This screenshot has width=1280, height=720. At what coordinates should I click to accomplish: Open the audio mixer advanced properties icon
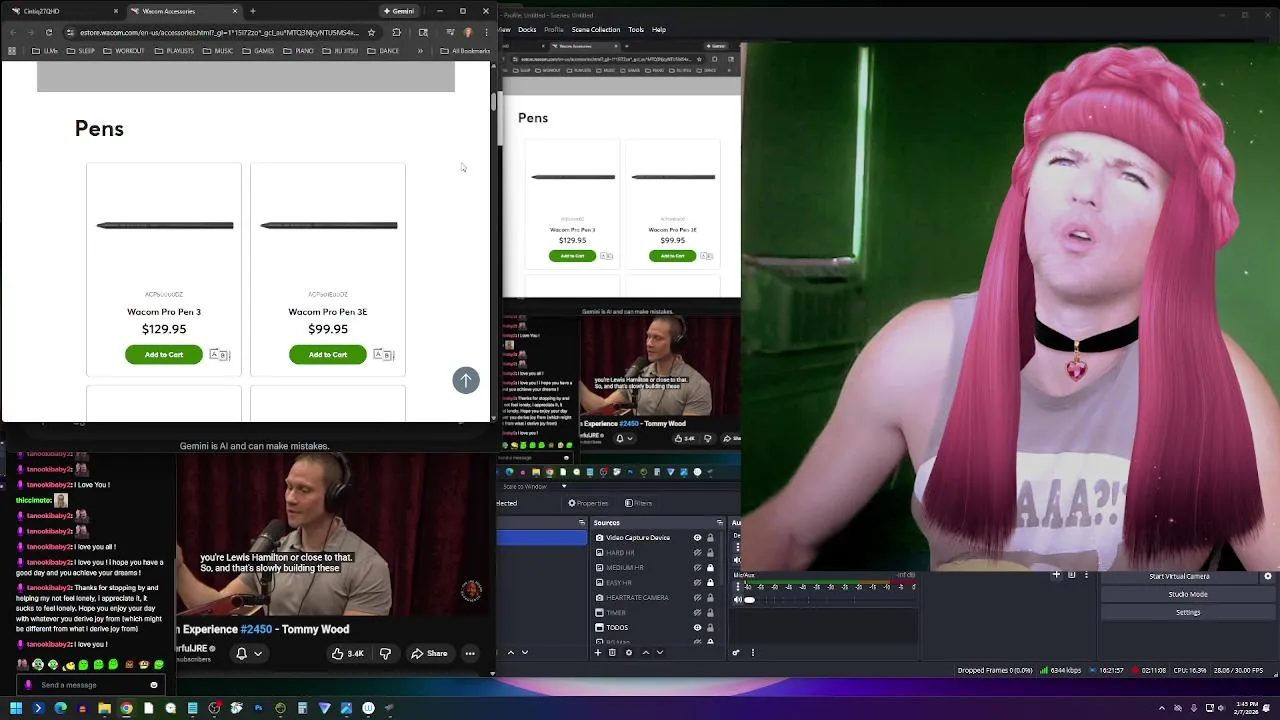coord(736,653)
